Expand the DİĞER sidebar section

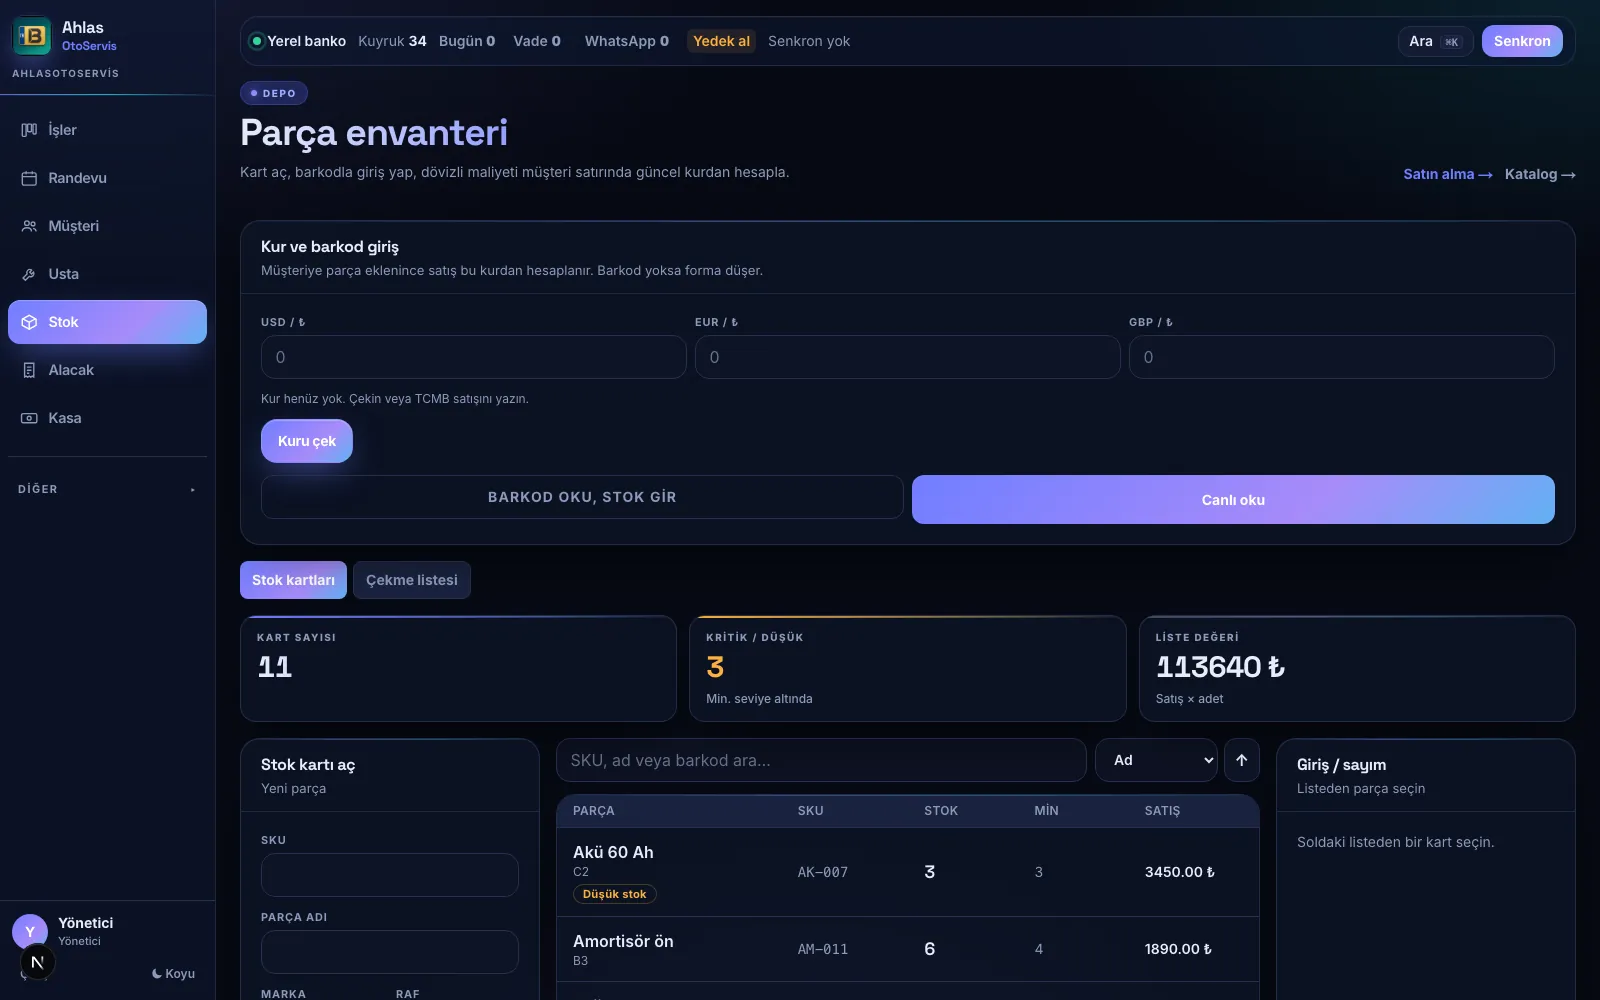[107, 489]
